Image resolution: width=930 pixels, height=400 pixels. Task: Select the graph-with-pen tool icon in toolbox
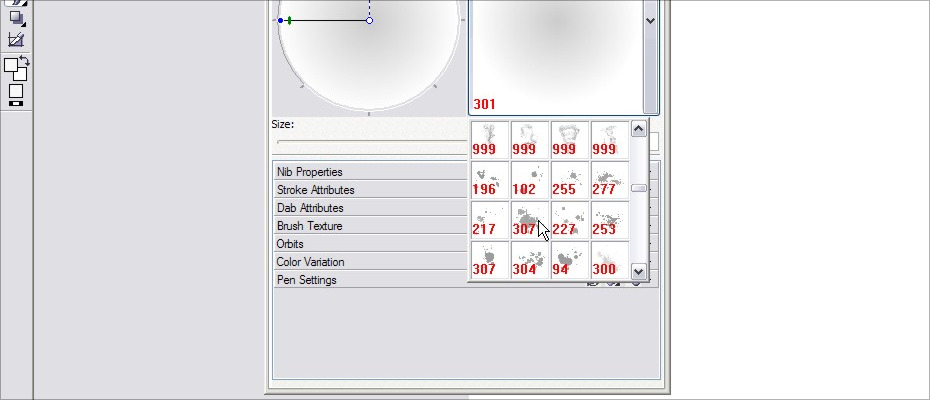[16, 40]
